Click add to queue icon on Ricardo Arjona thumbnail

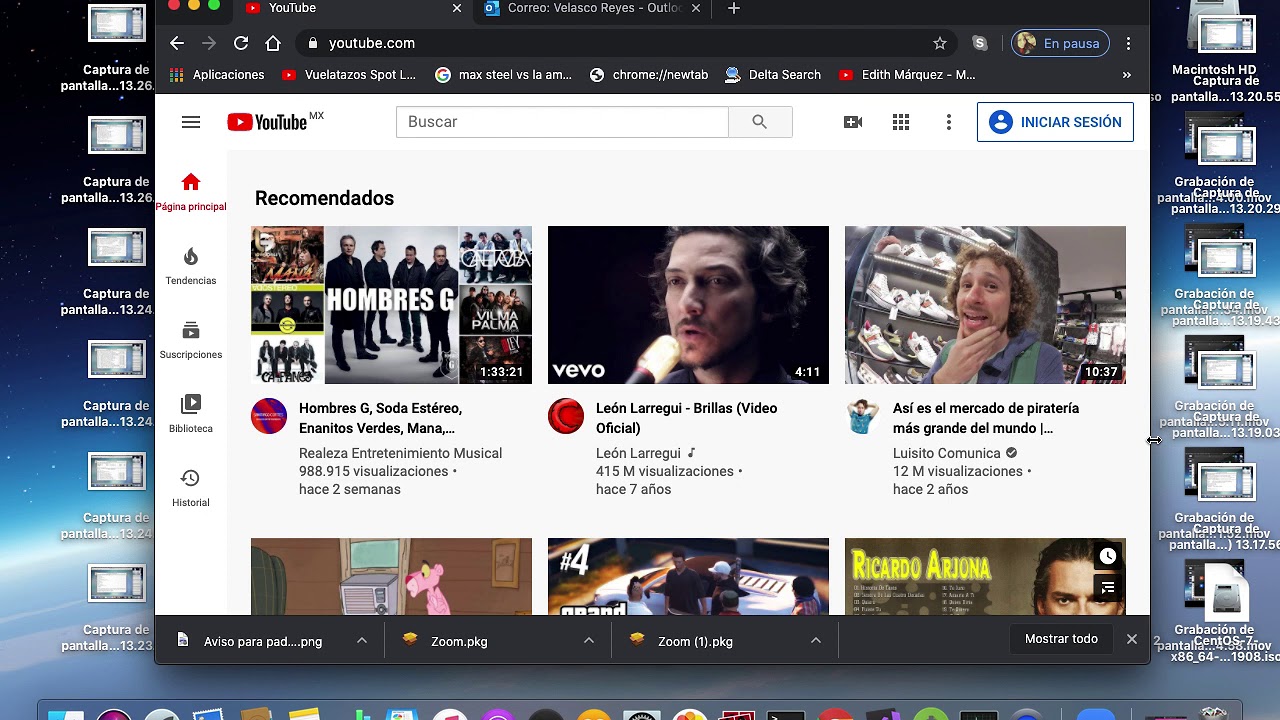click(1108, 588)
